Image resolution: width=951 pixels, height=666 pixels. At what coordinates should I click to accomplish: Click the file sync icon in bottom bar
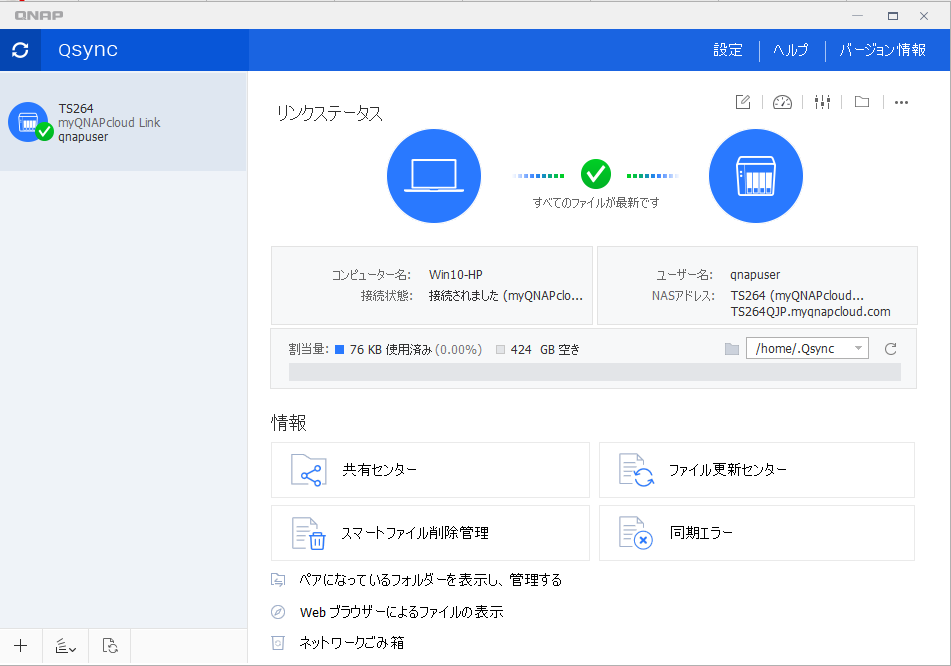(111, 646)
